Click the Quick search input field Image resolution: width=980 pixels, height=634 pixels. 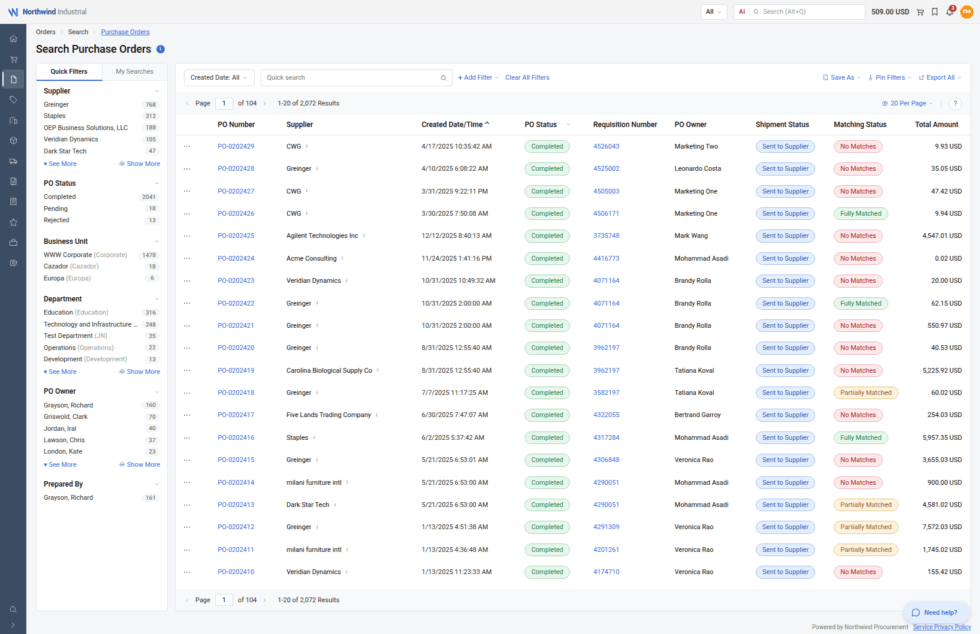coord(356,78)
